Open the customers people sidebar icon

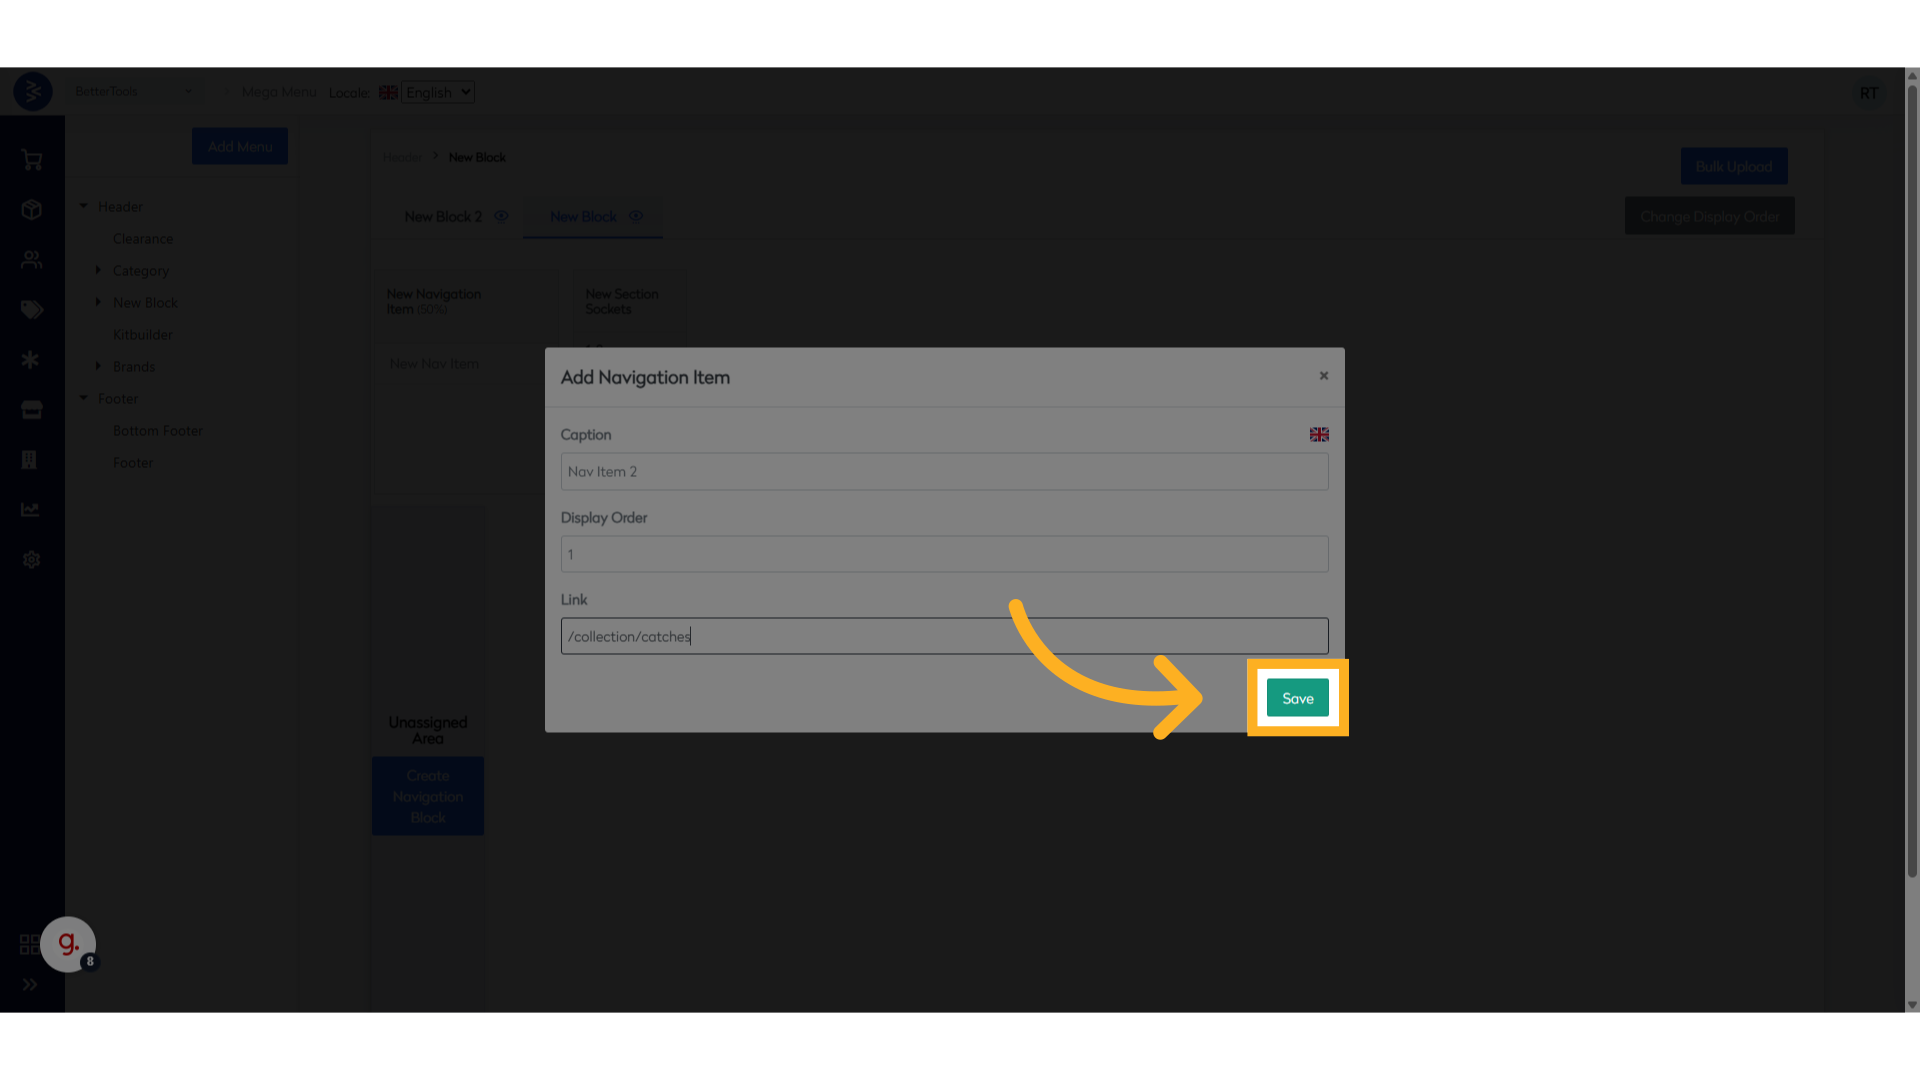coord(31,260)
